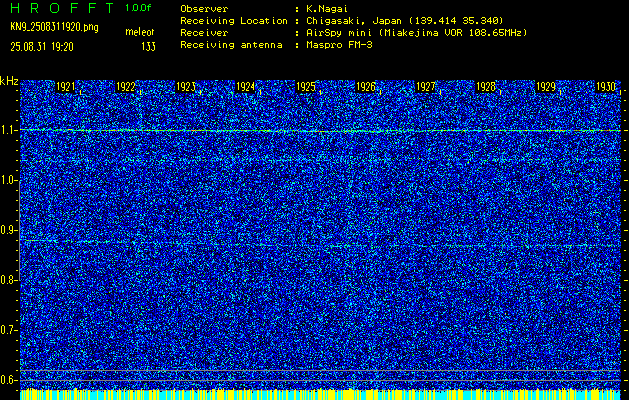Click the date stamp 25.08.31 19:20
Image resolution: width=629 pixels, height=400 pixels.
click(x=42, y=47)
